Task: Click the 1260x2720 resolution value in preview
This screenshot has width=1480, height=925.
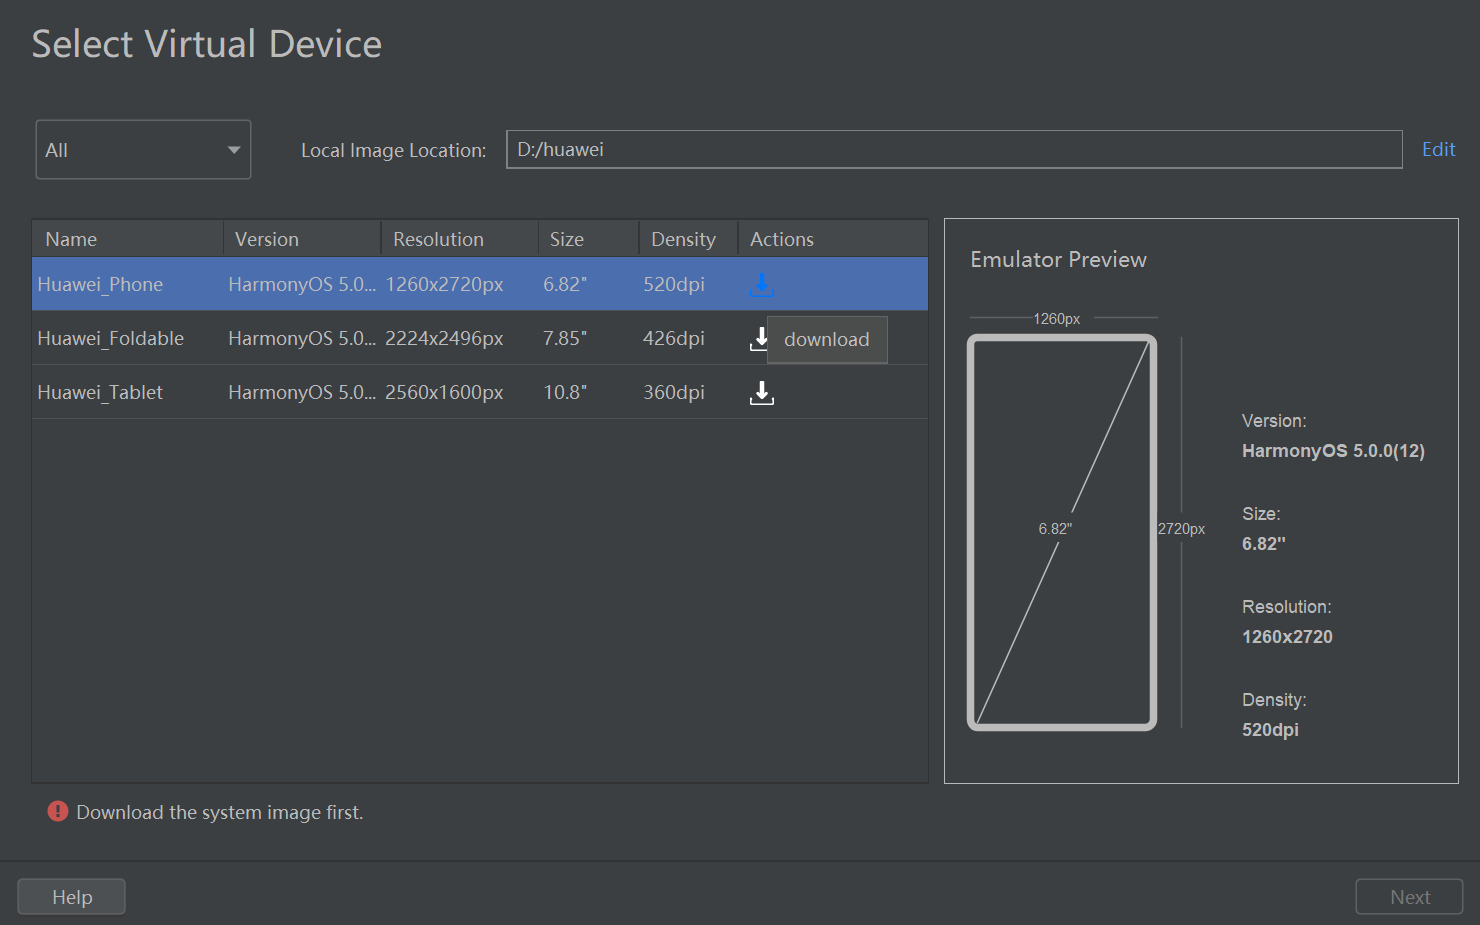Action: (x=1287, y=637)
